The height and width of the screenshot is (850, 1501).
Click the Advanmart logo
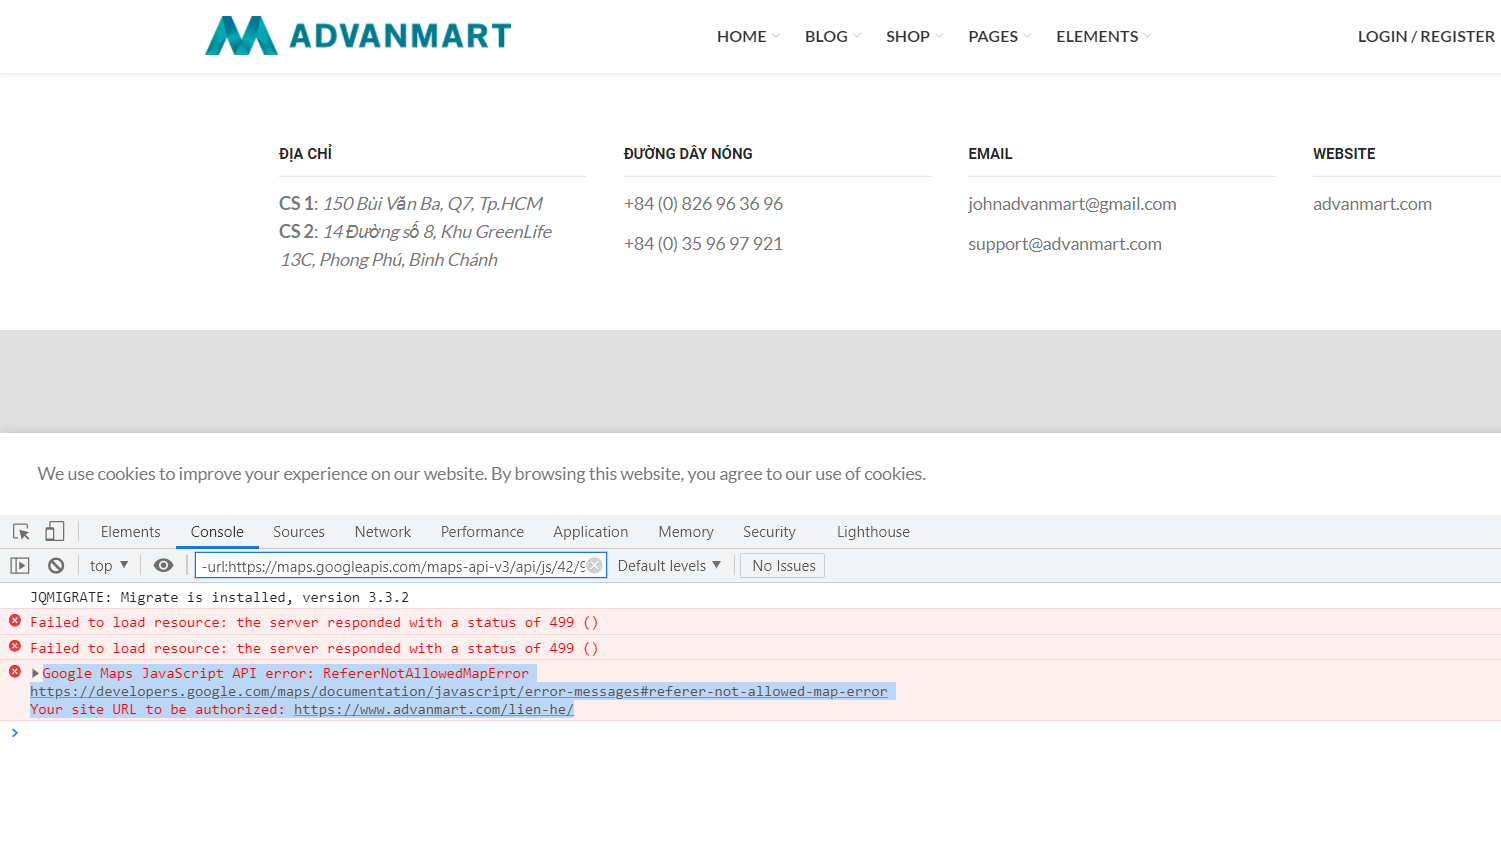coord(358,36)
